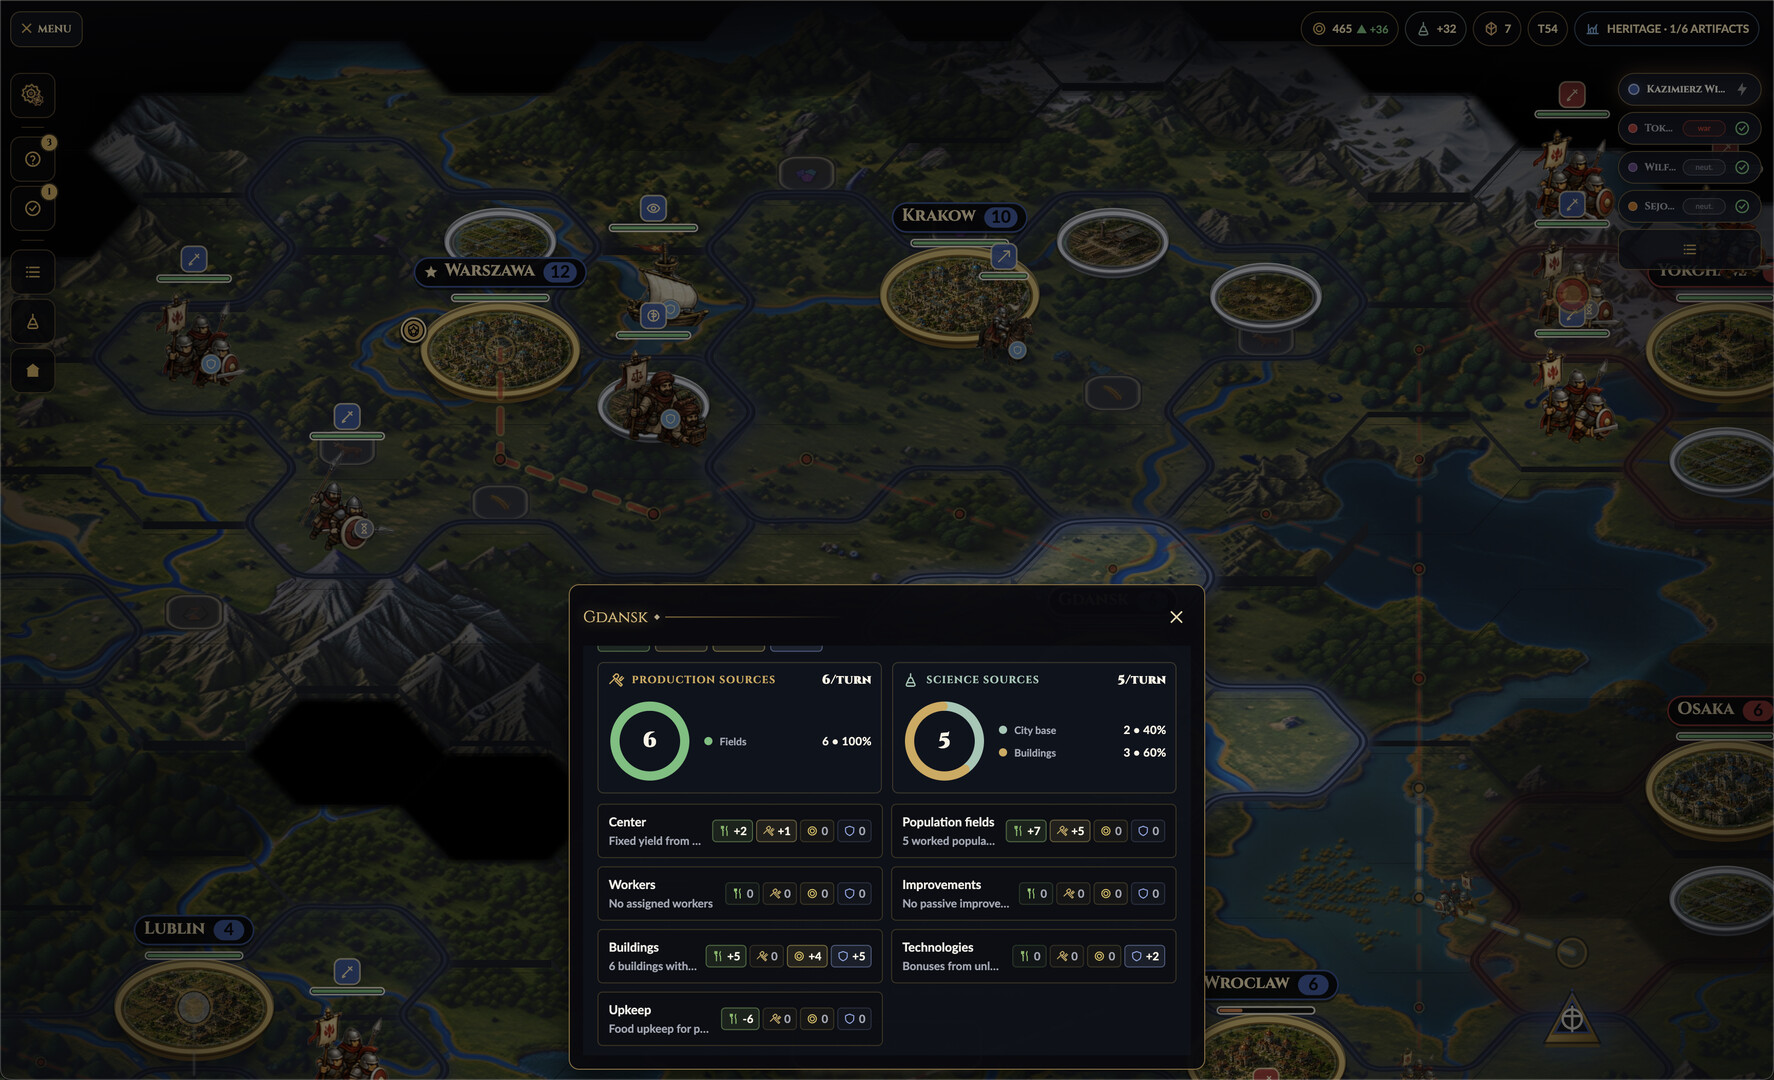Click the food -6 chip in the Upkeep row
Screen dimensions: 1774x1080
pyautogui.click(x=740, y=1019)
